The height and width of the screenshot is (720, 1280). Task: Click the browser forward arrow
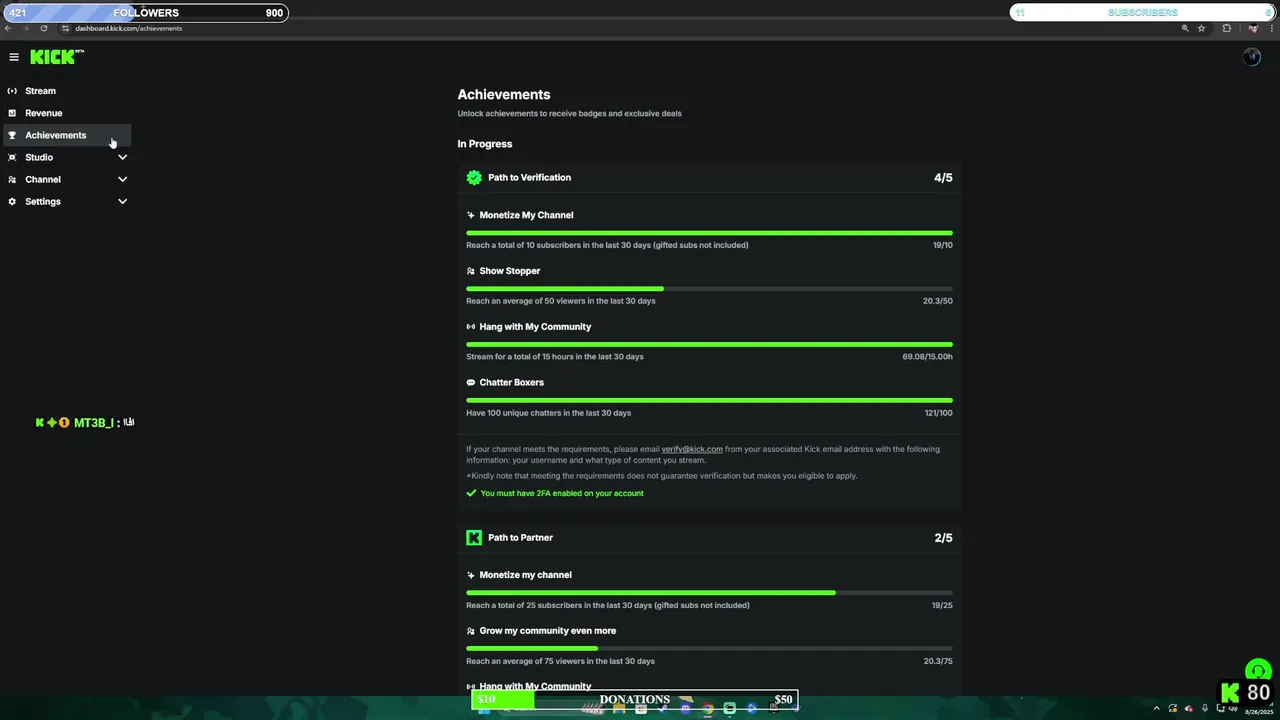[x=26, y=28]
